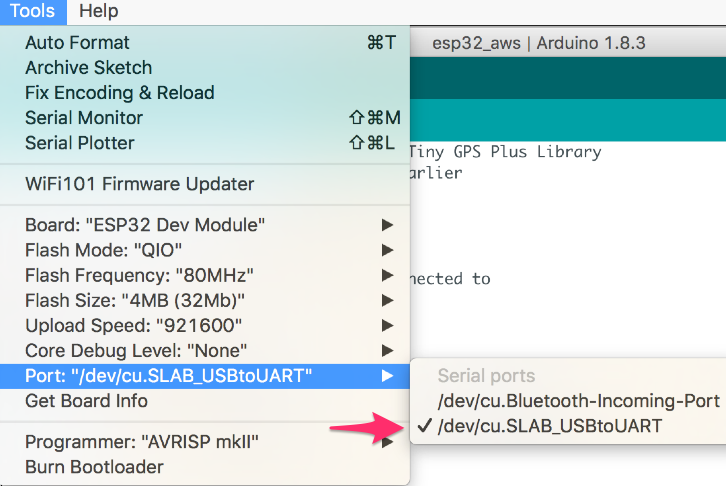Select Archive Sketch
726x486 pixels.
[205, 68]
